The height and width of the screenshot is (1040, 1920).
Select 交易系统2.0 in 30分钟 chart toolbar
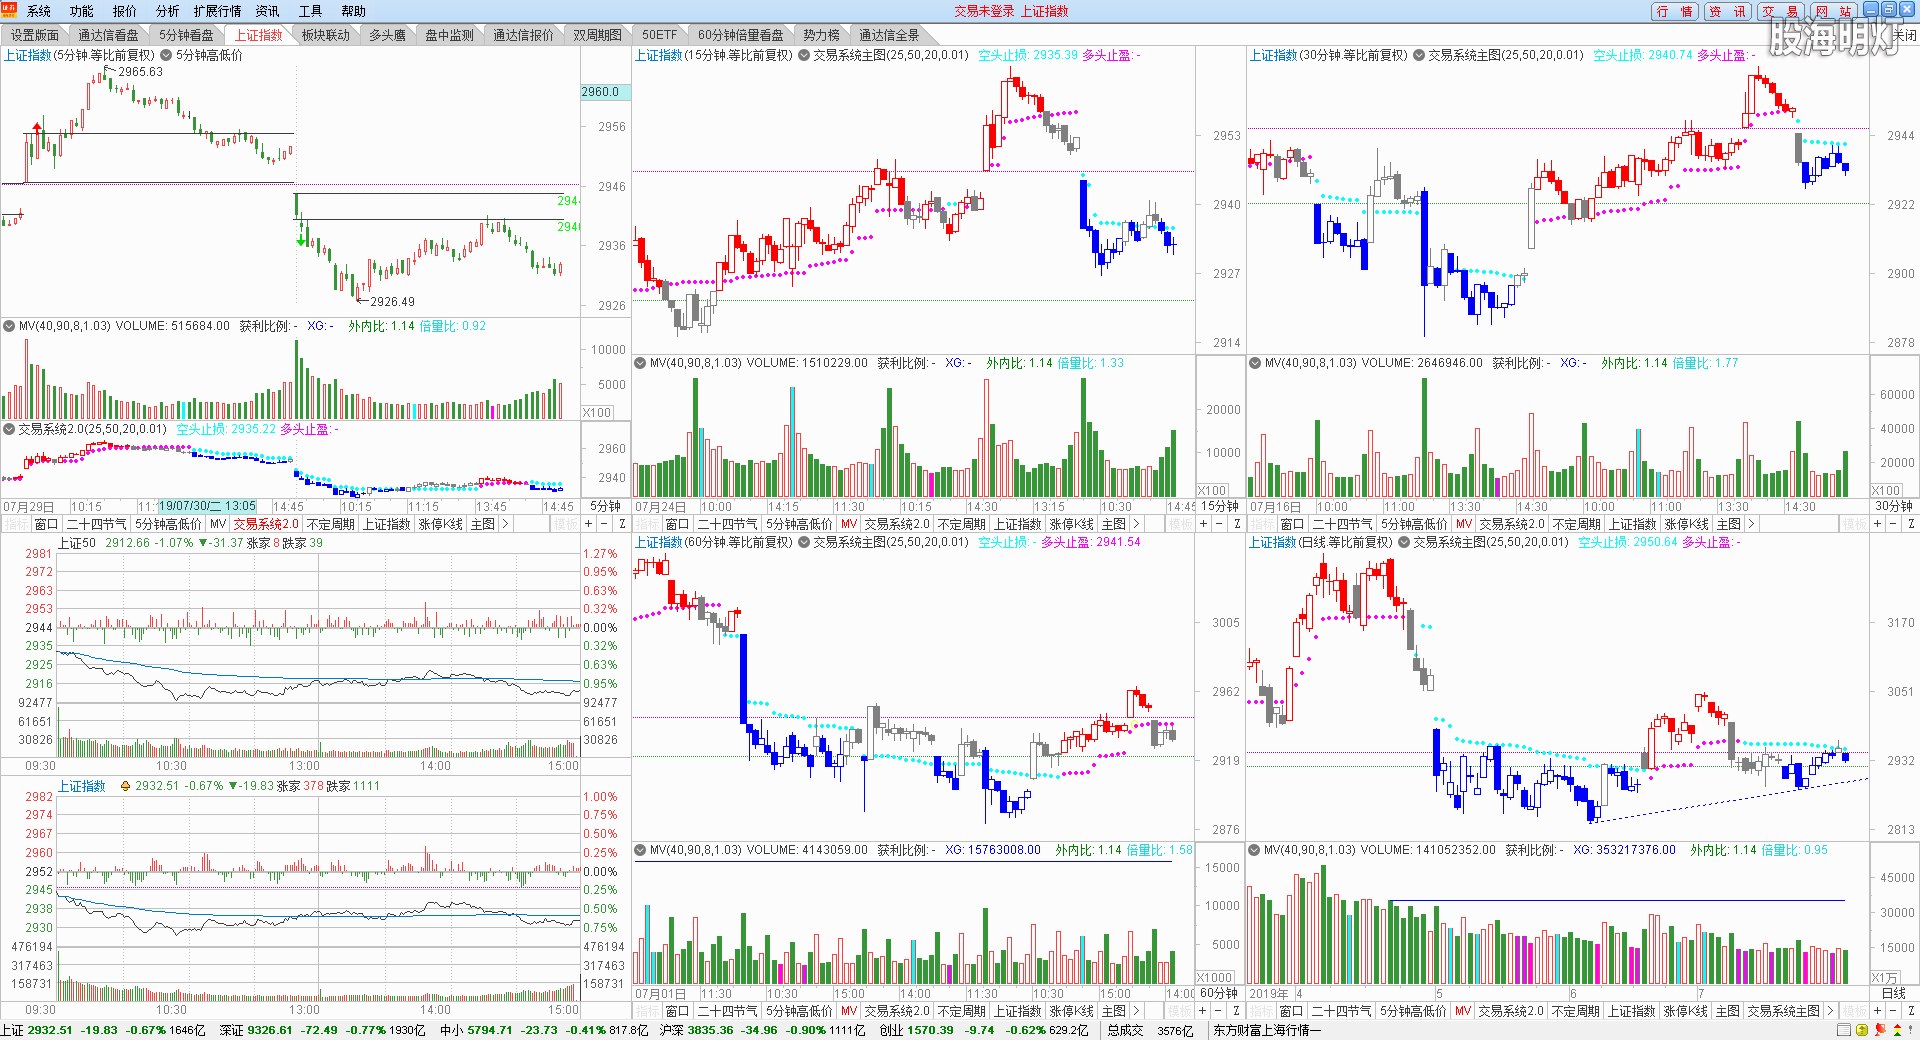tap(1512, 524)
